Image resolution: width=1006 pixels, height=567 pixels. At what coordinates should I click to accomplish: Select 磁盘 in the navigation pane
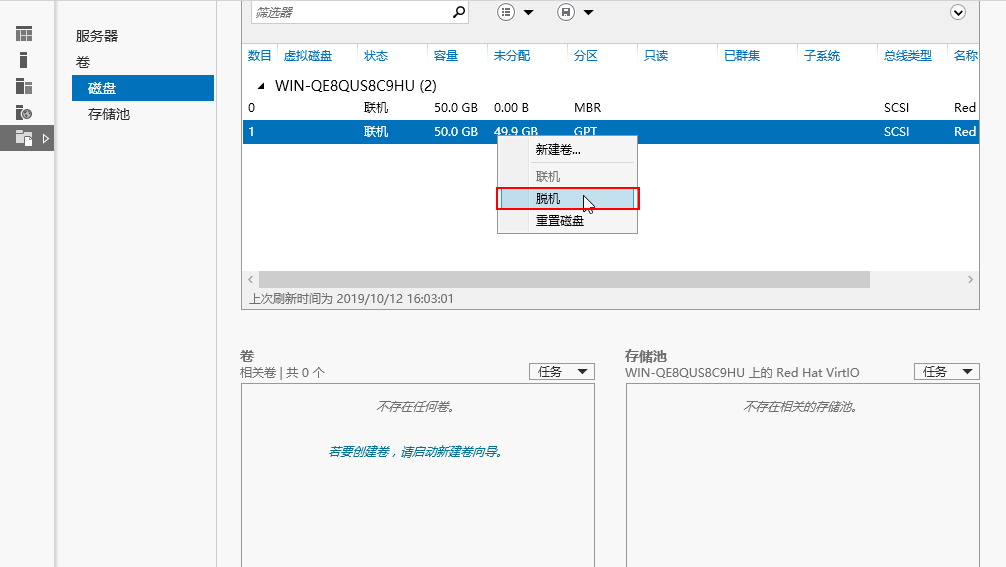point(143,88)
